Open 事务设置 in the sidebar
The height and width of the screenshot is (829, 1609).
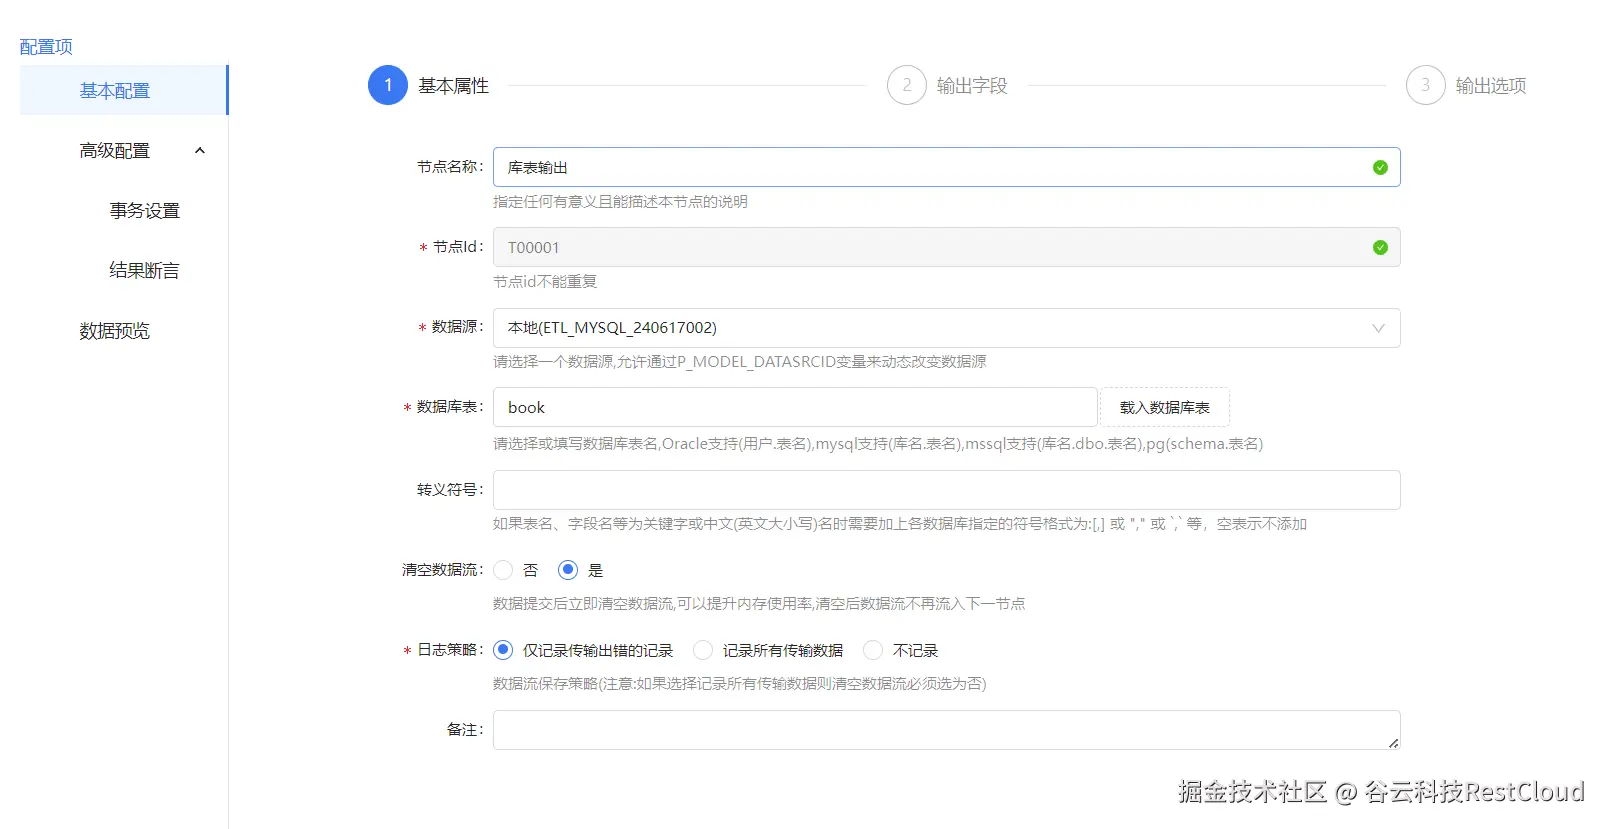point(145,211)
